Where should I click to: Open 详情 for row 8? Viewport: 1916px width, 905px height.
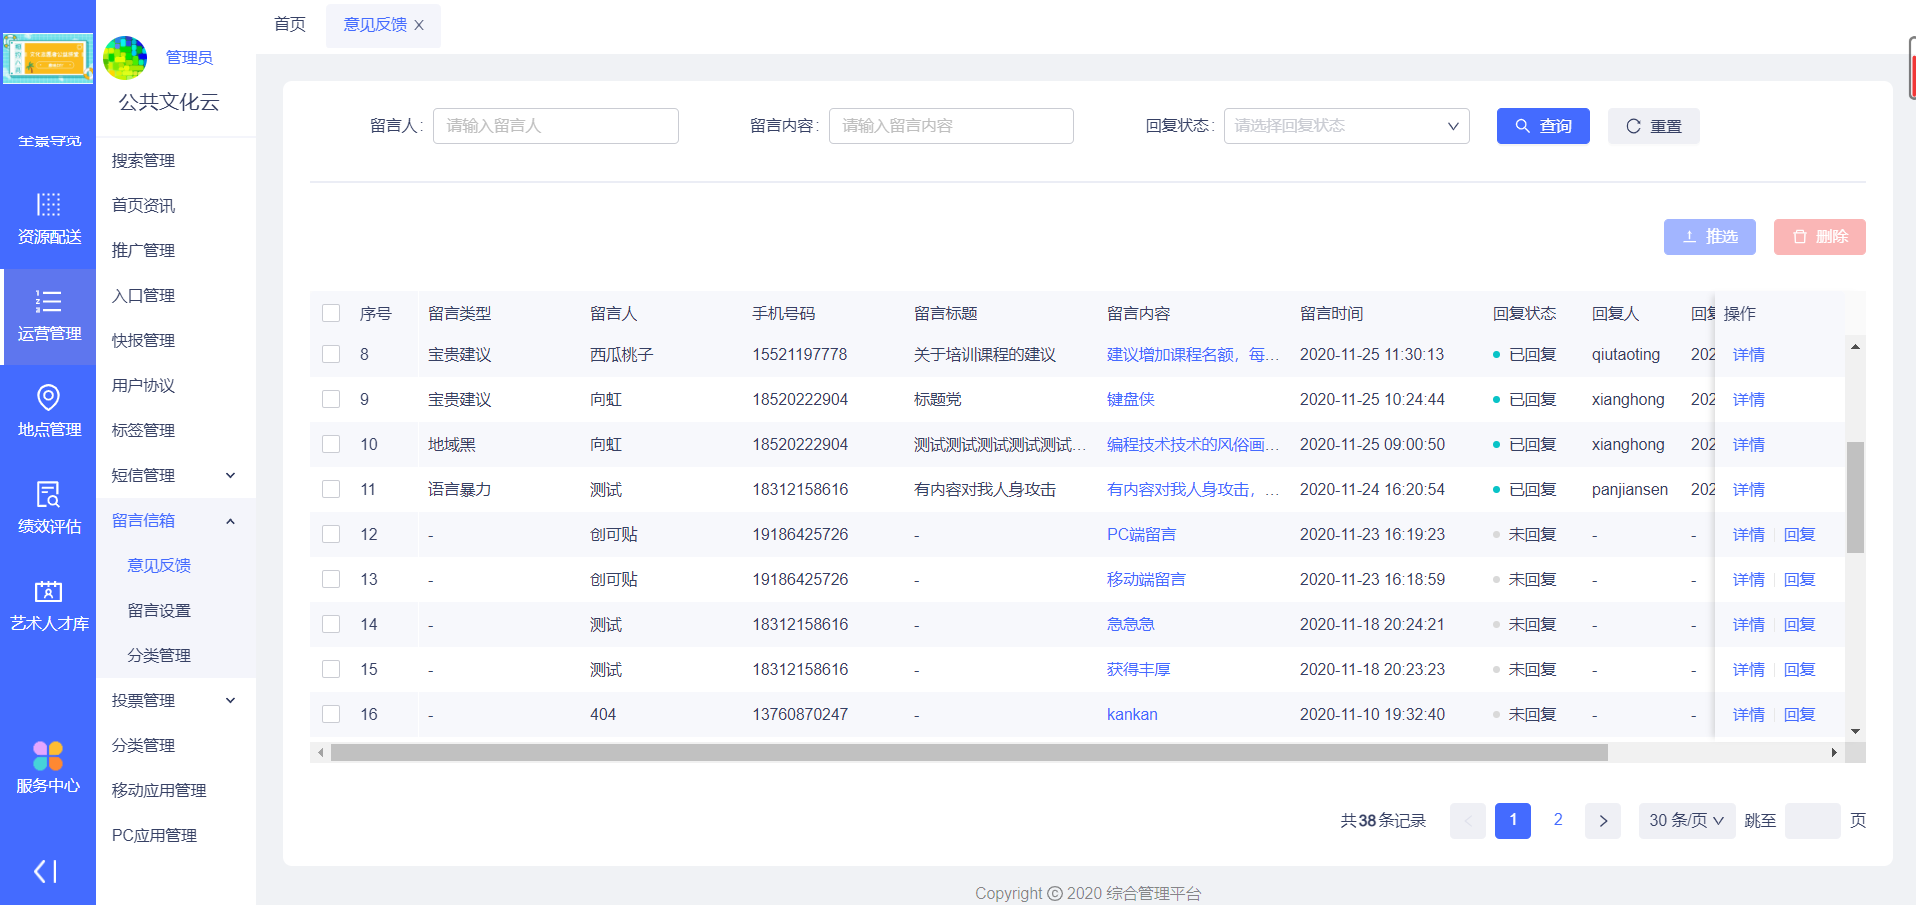(x=1748, y=354)
